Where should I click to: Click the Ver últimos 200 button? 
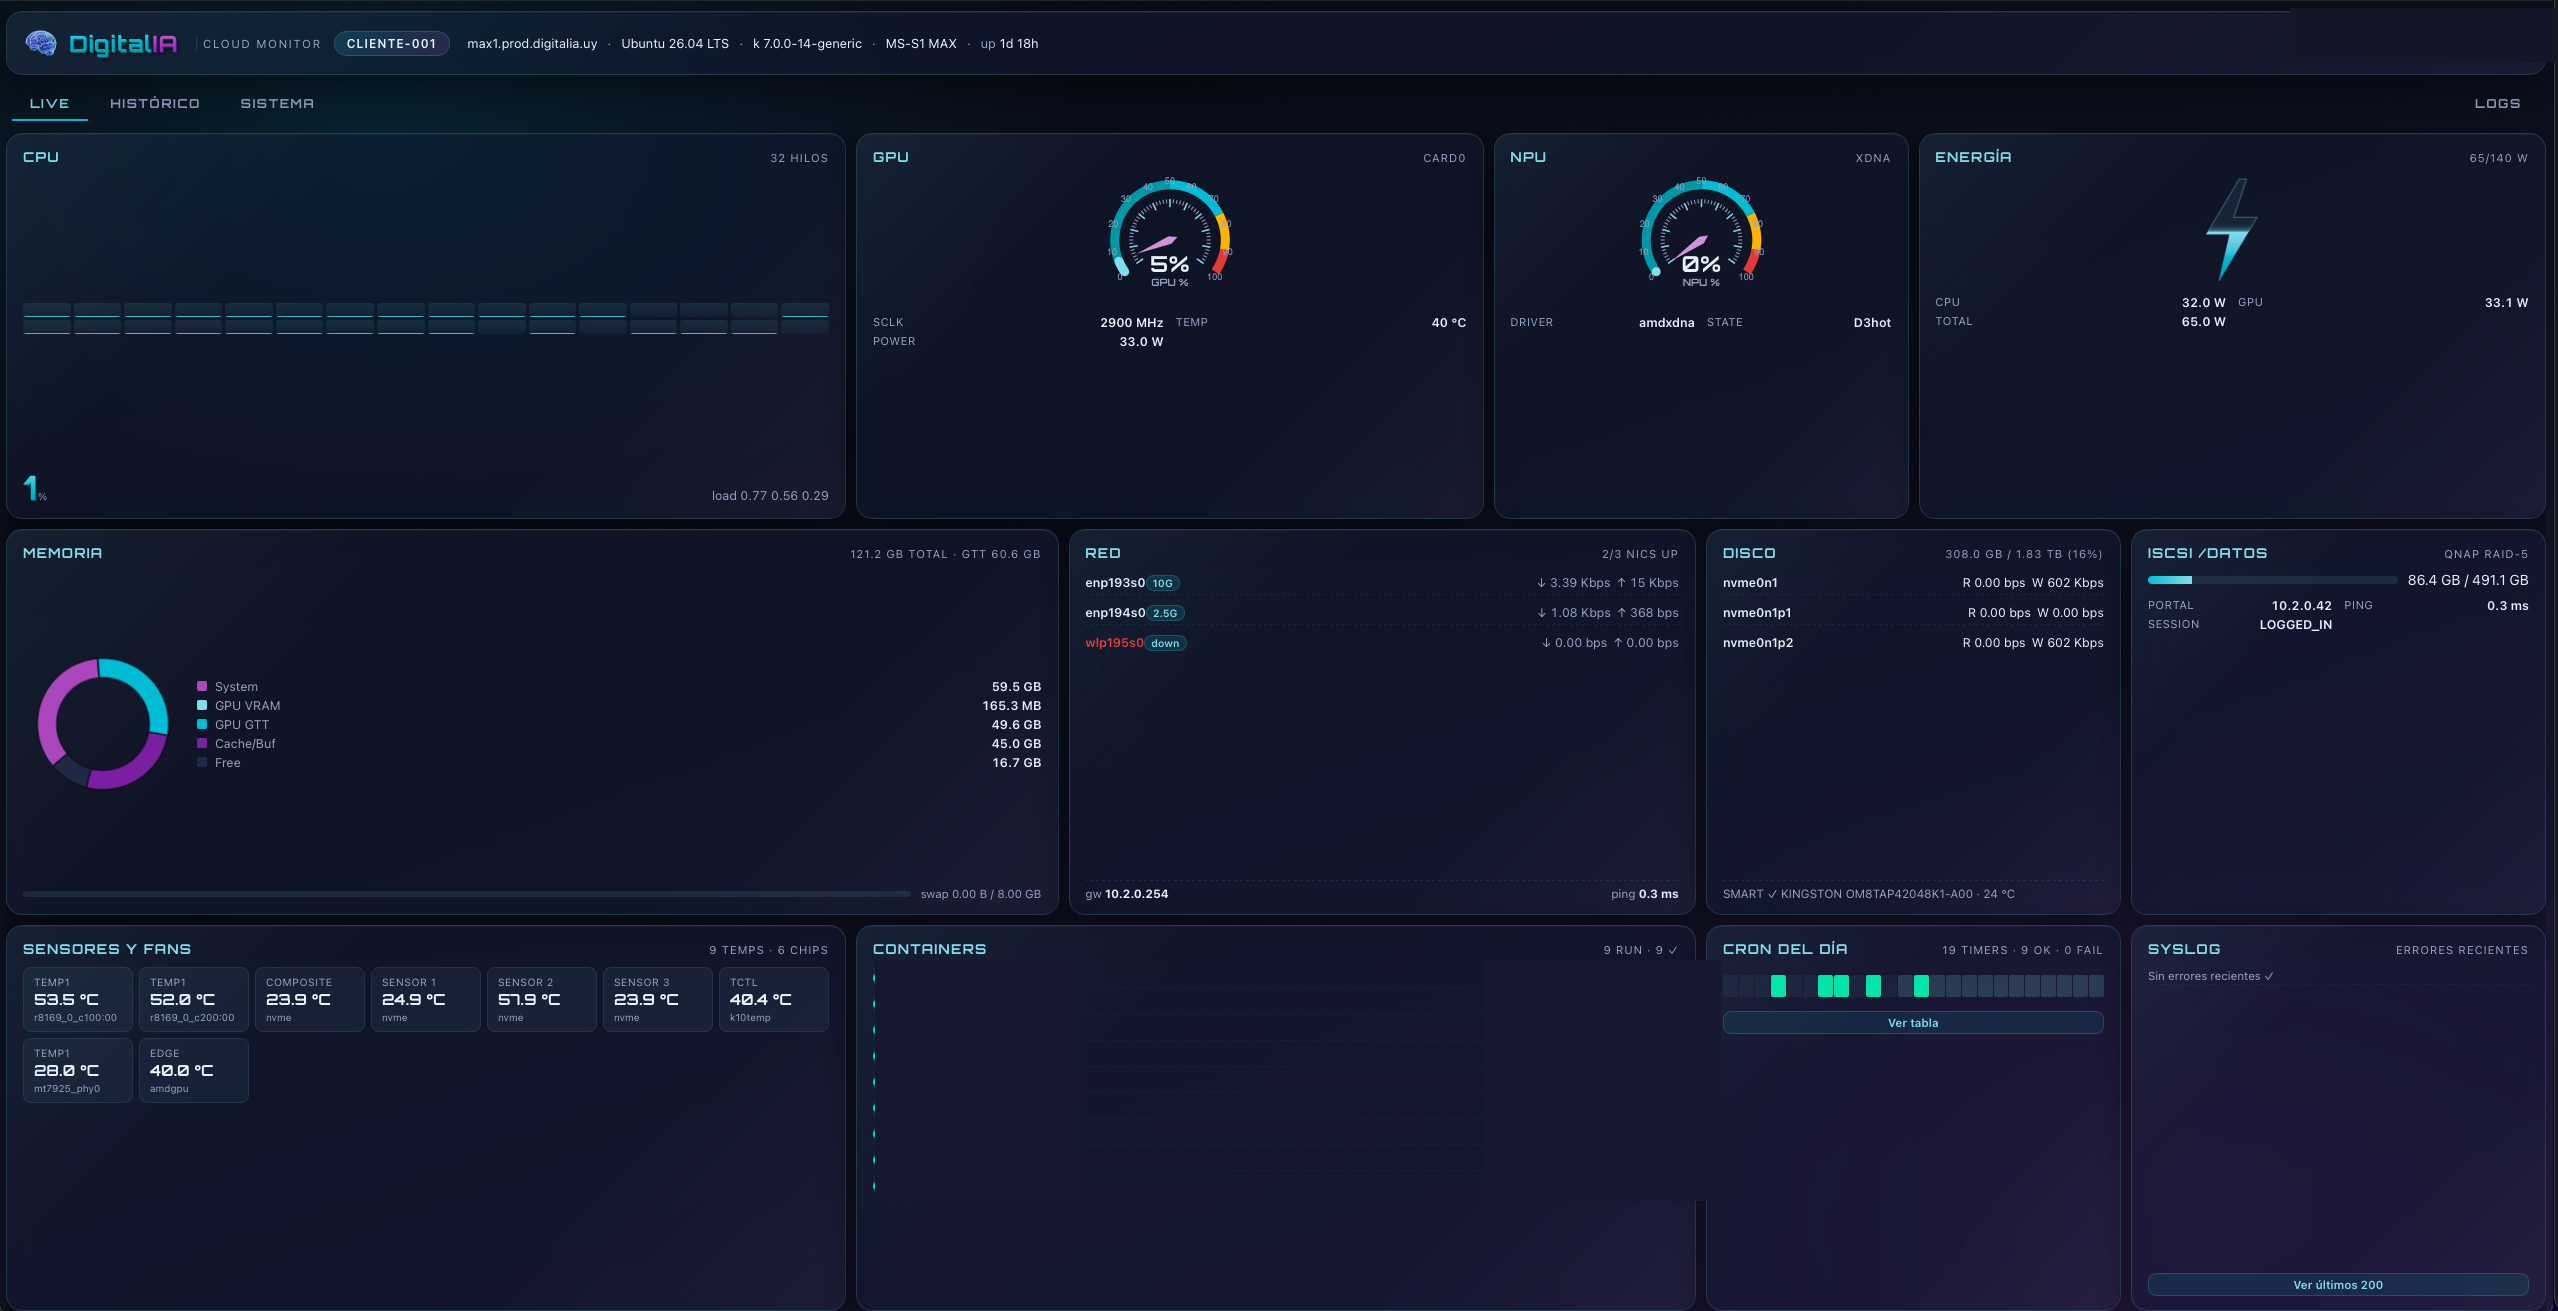[x=2337, y=1284]
